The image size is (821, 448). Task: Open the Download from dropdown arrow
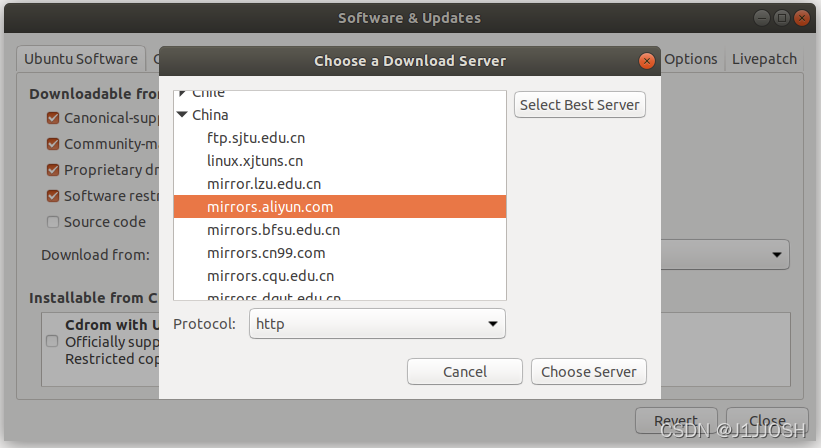(776, 255)
